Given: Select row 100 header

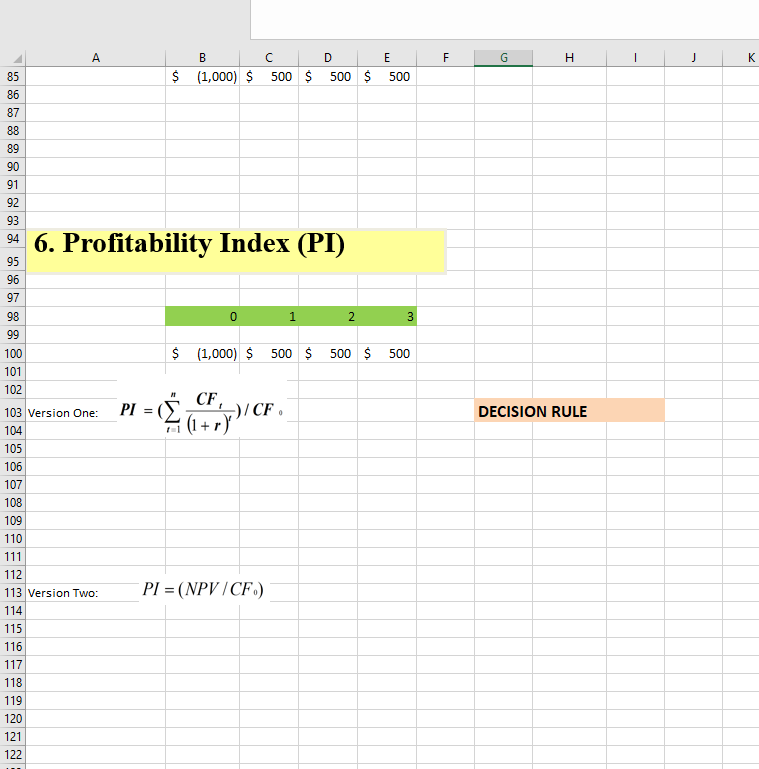Looking at the screenshot, I should (13, 354).
